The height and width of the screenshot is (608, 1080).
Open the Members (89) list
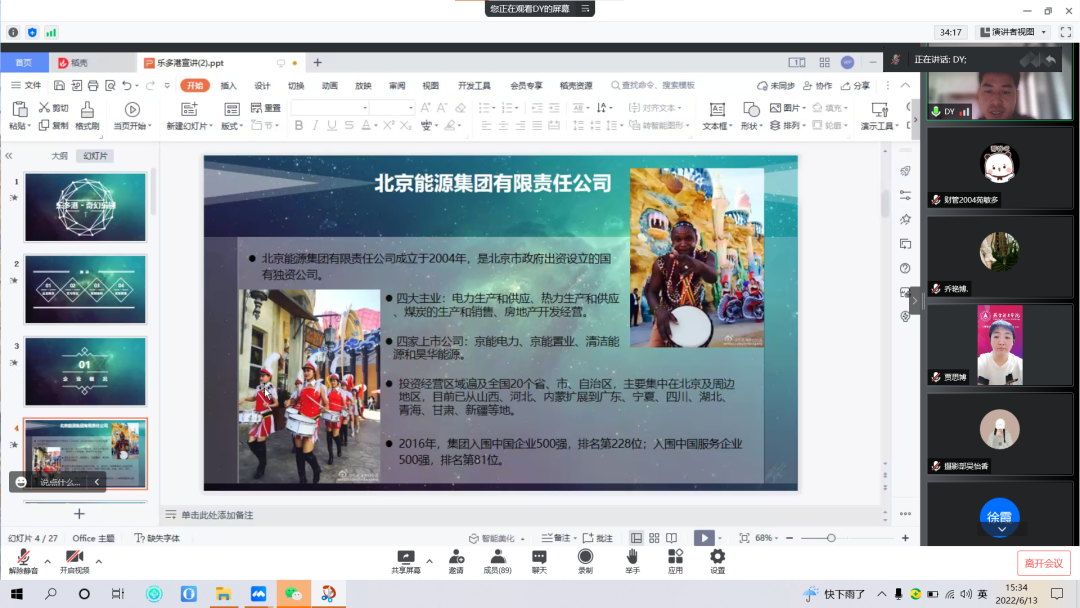point(497,559)
